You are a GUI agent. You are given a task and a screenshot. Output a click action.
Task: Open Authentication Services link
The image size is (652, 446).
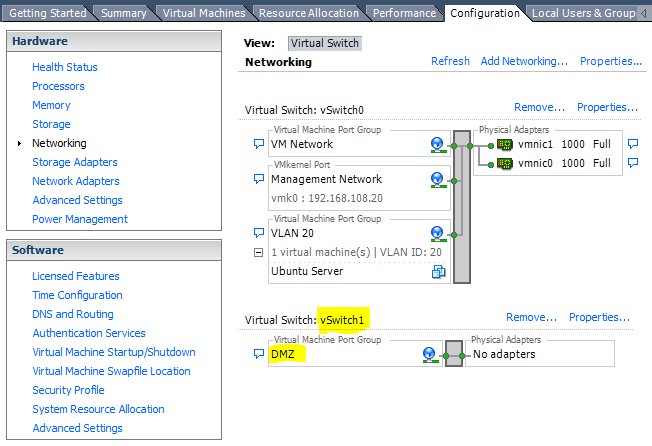pyautogui.click(x=89, y=333)
